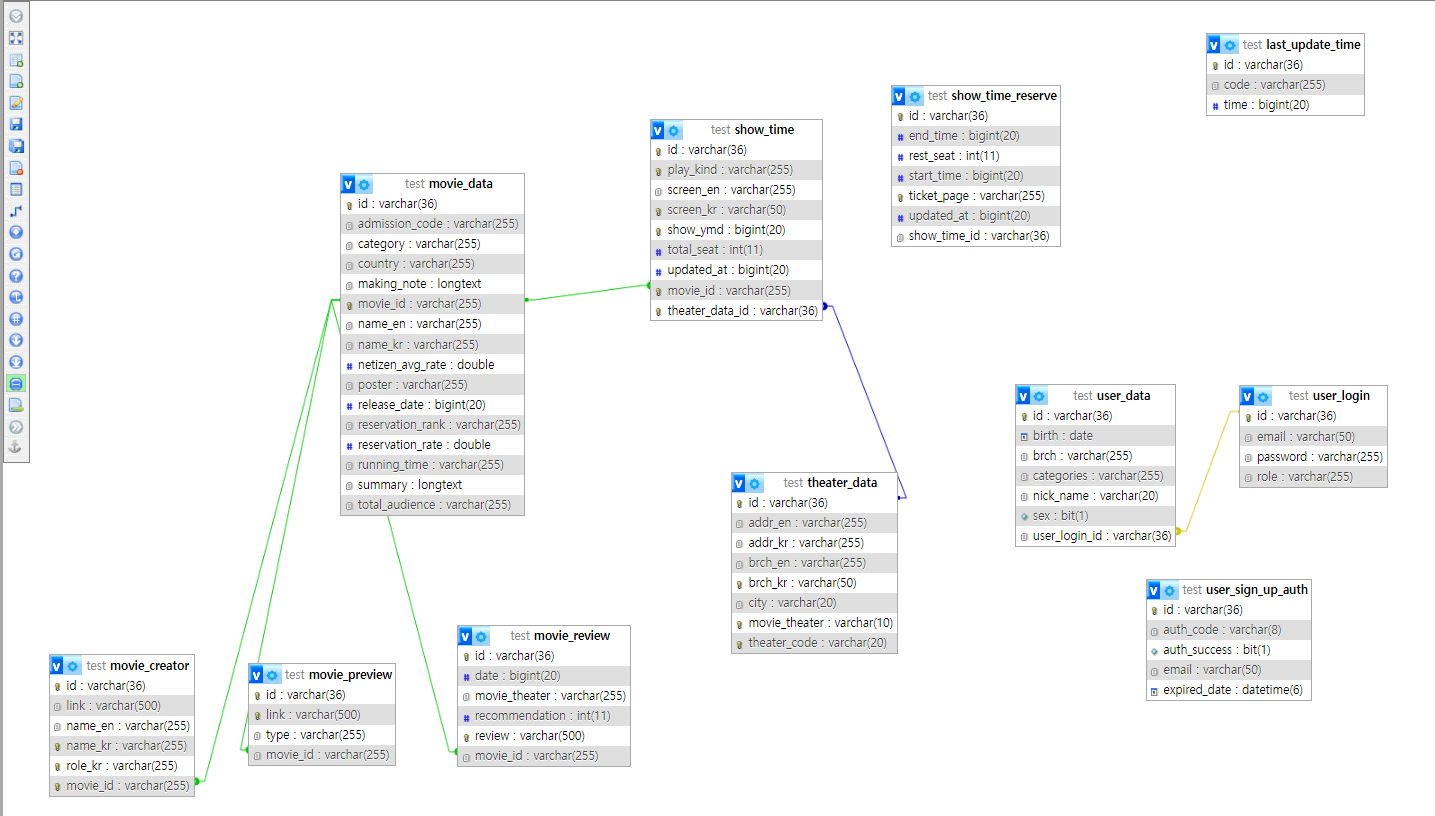Click expired_date column in user_sign_up_auth
Screen dimensions: 1435x816
pos(1229,690)
